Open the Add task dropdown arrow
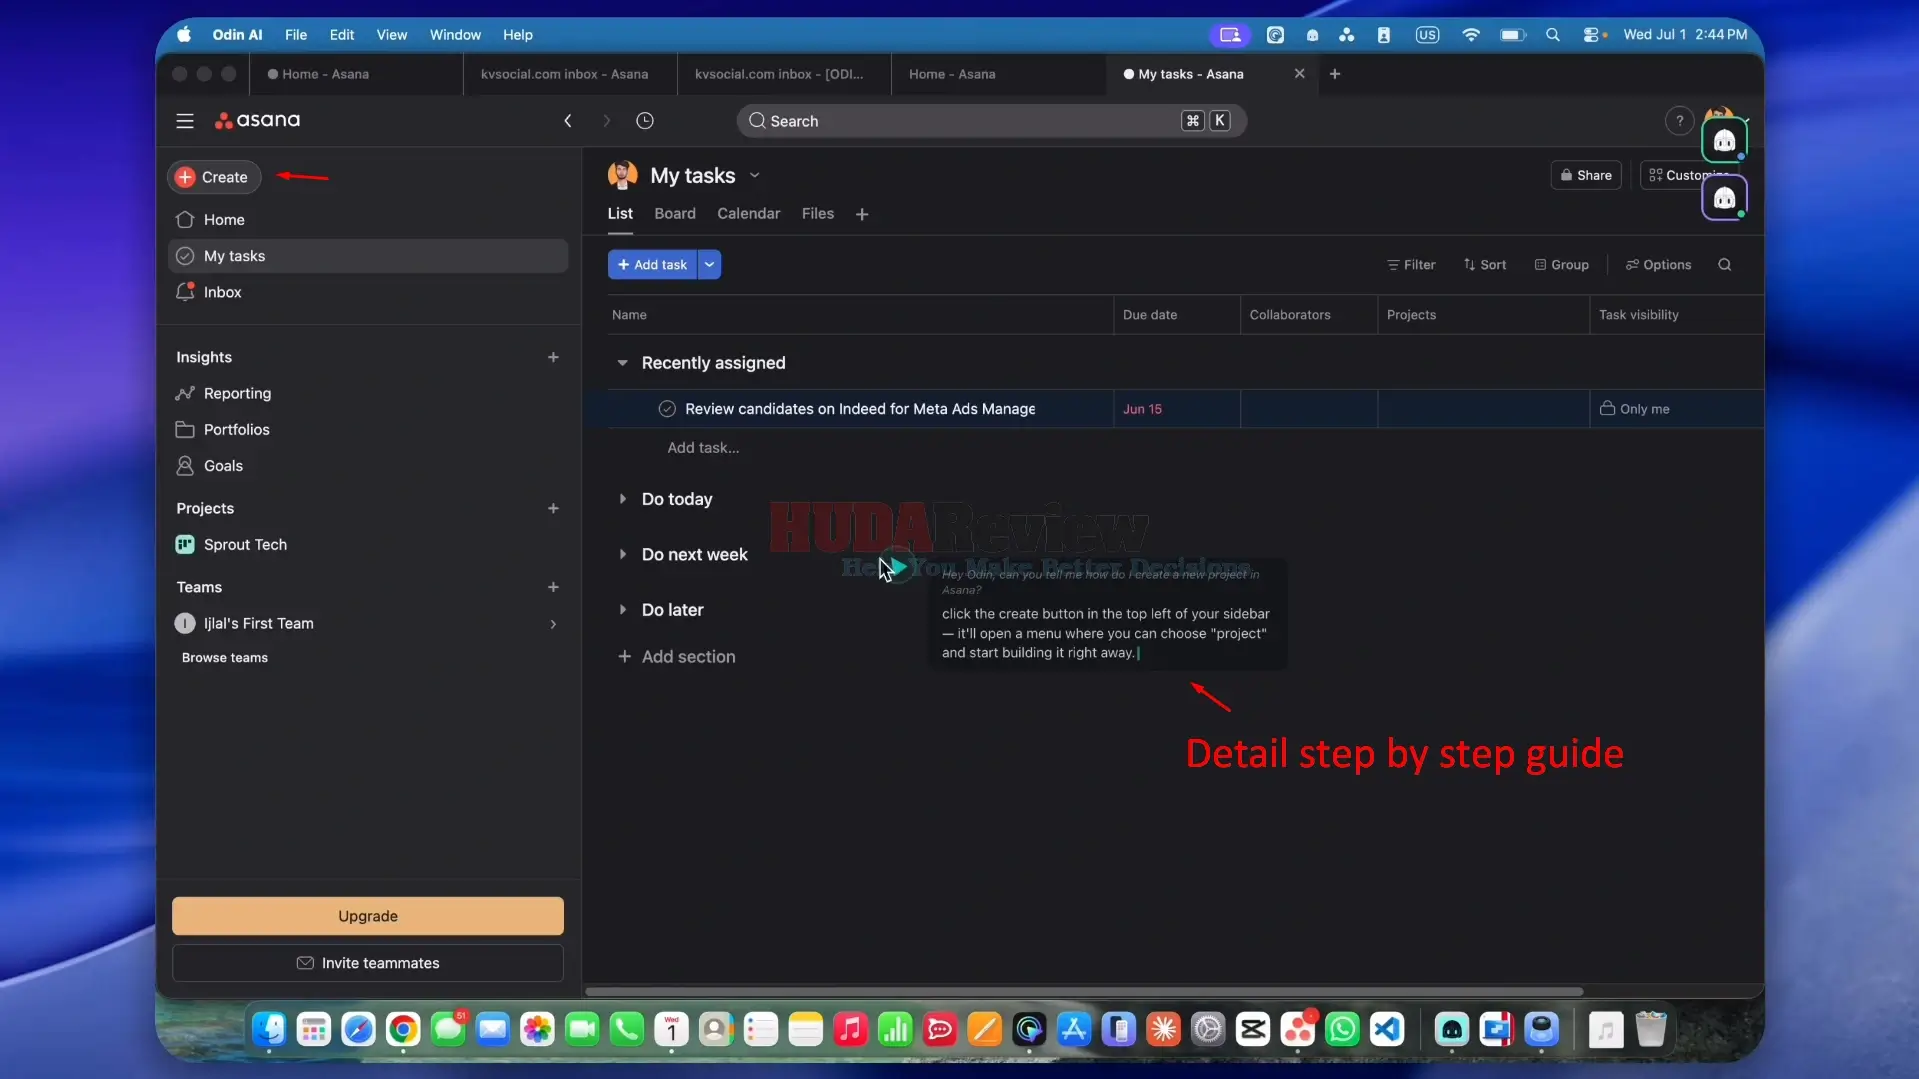Viewport: 1919px width, 1079px height. [x=709, y=265]
